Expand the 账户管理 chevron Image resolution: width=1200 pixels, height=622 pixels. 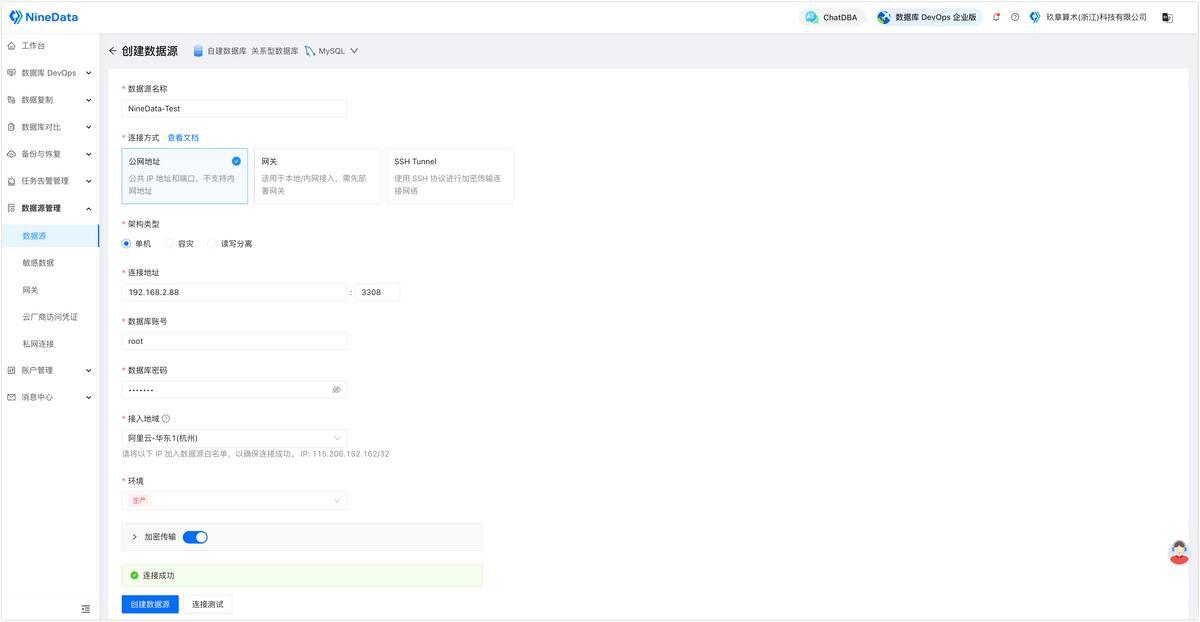pyautogui.click(x=88, y=370)
